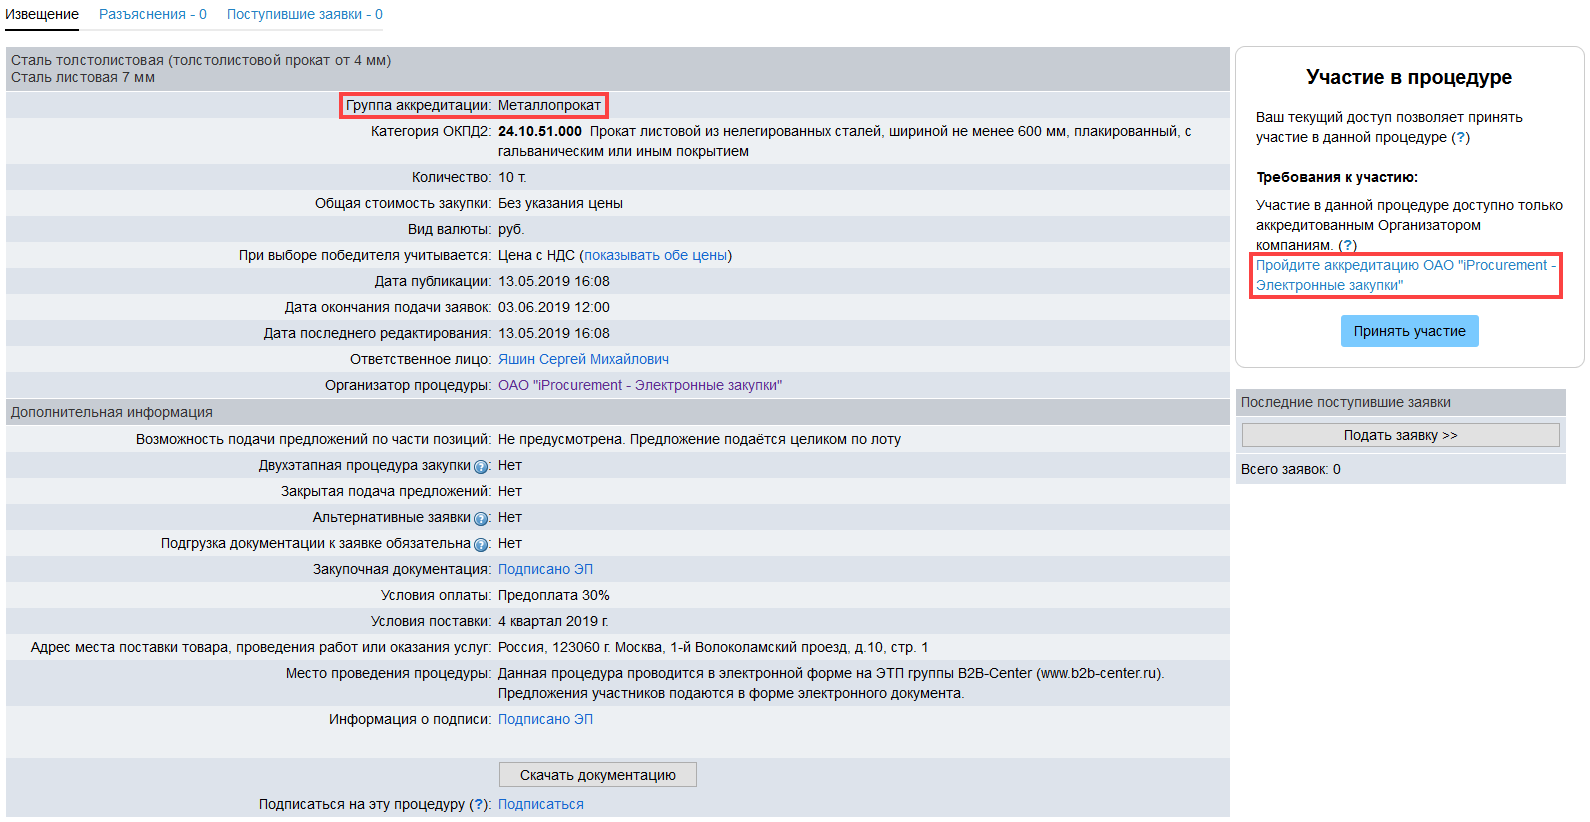Open organizer link ОАО "iProcurement - Электронные закупки"
The width and height of the screenshot is (1590, 822).
point(640,386)
